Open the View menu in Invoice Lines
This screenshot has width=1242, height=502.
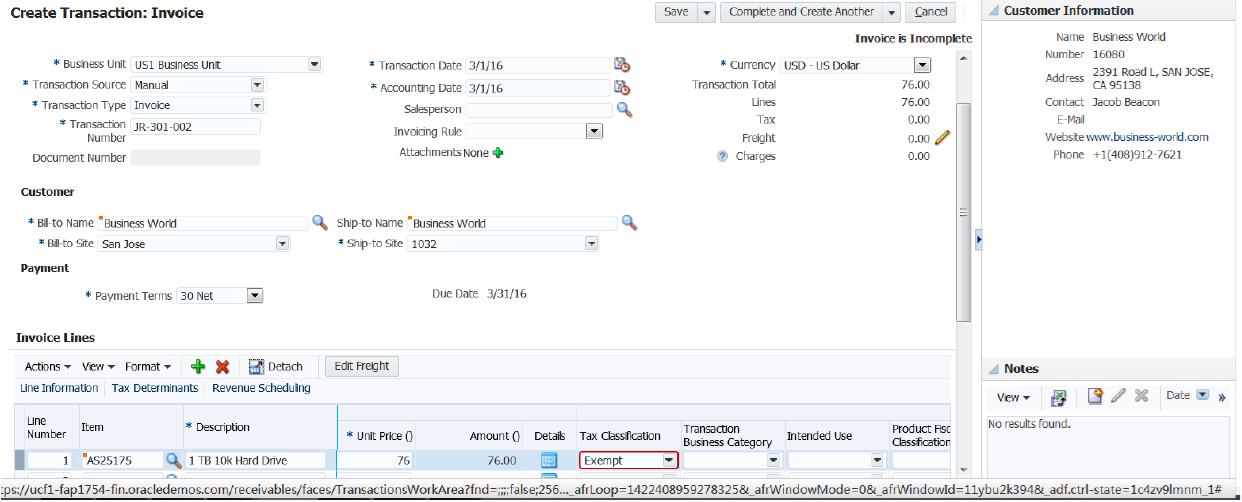98,367
